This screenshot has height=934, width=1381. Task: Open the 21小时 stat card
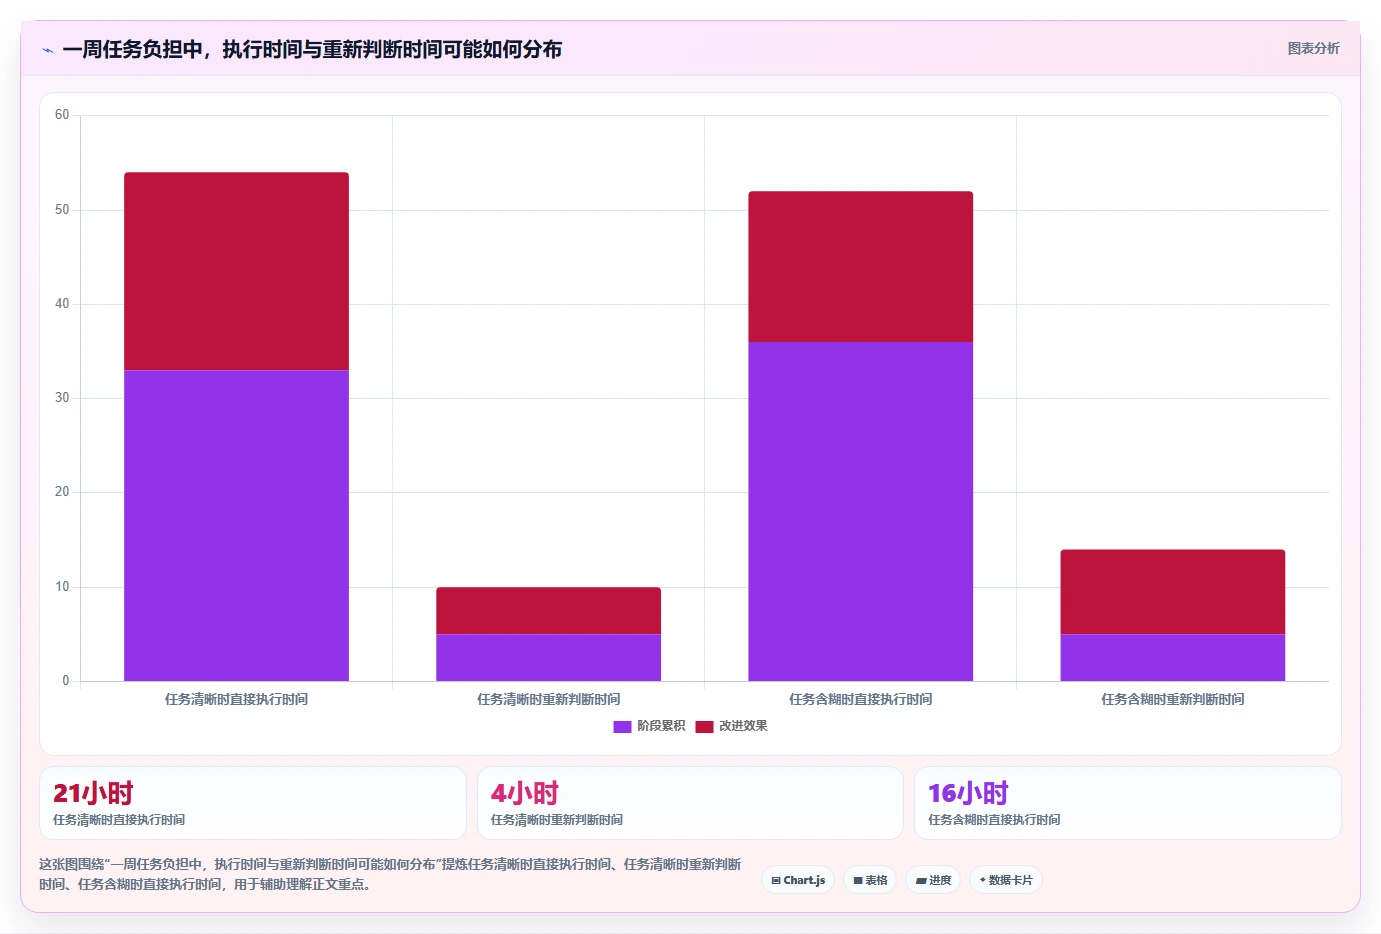pyautogui.click(x=253, y=803)
